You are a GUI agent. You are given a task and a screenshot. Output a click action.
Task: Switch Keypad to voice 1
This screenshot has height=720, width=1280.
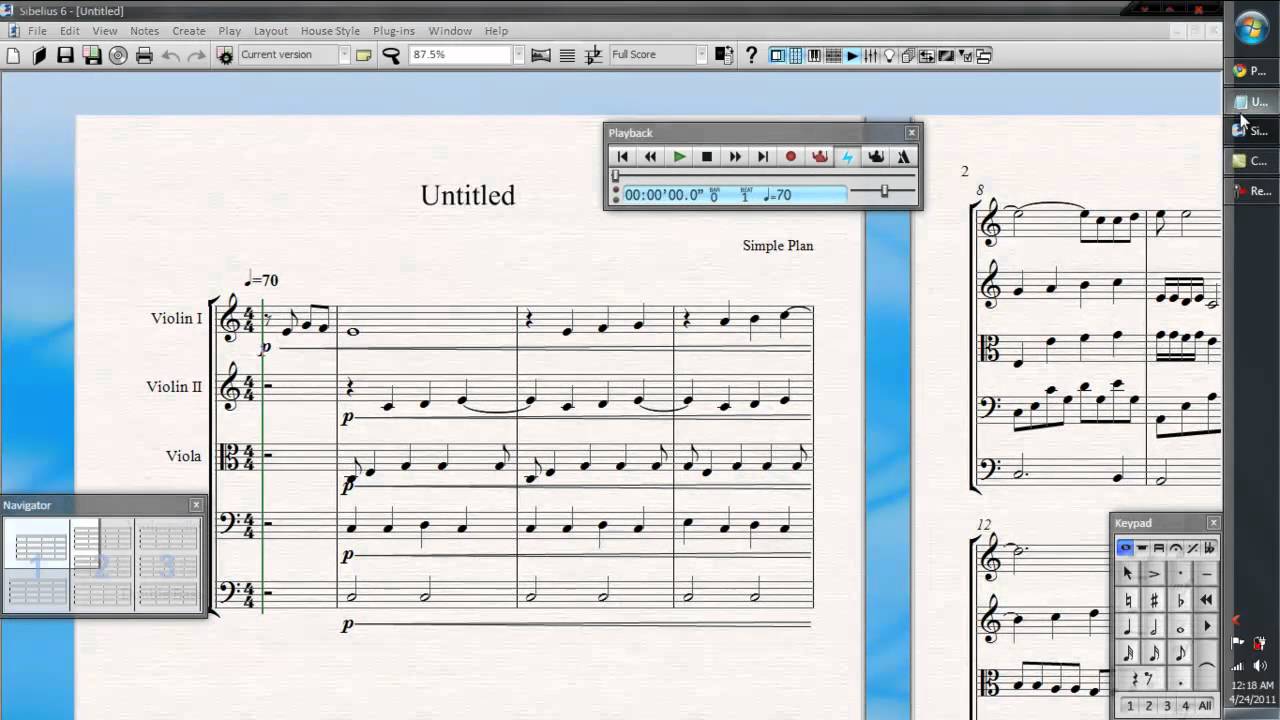click(1130, 705)
